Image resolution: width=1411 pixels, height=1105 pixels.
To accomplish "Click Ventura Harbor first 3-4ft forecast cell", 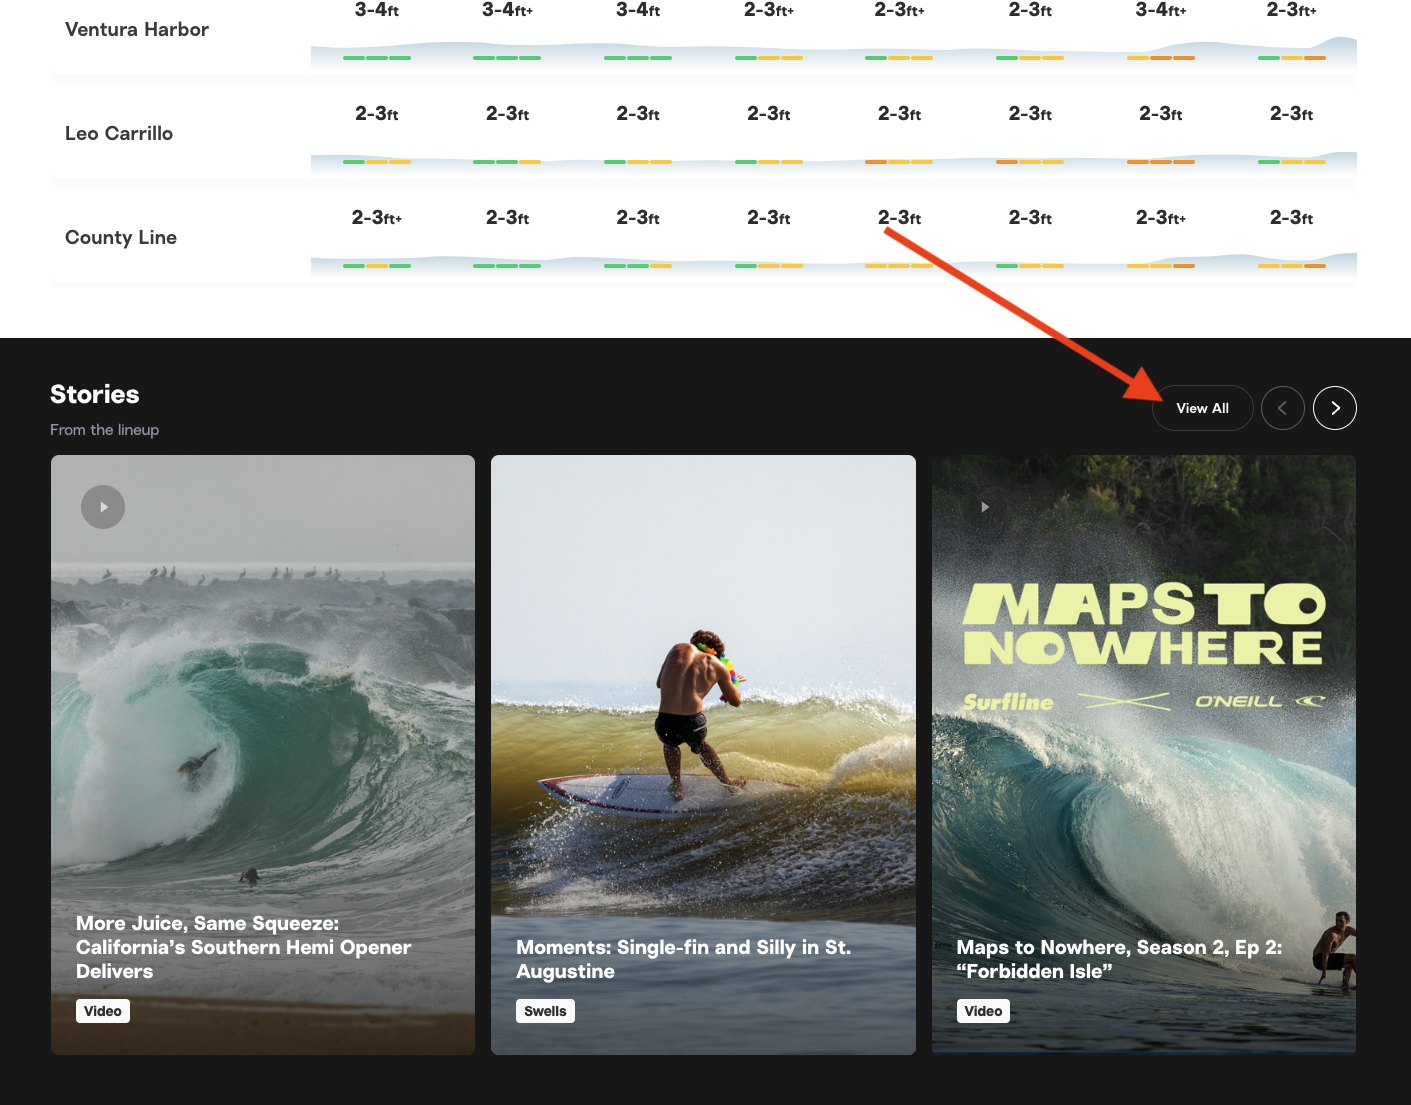I will 377,11.
